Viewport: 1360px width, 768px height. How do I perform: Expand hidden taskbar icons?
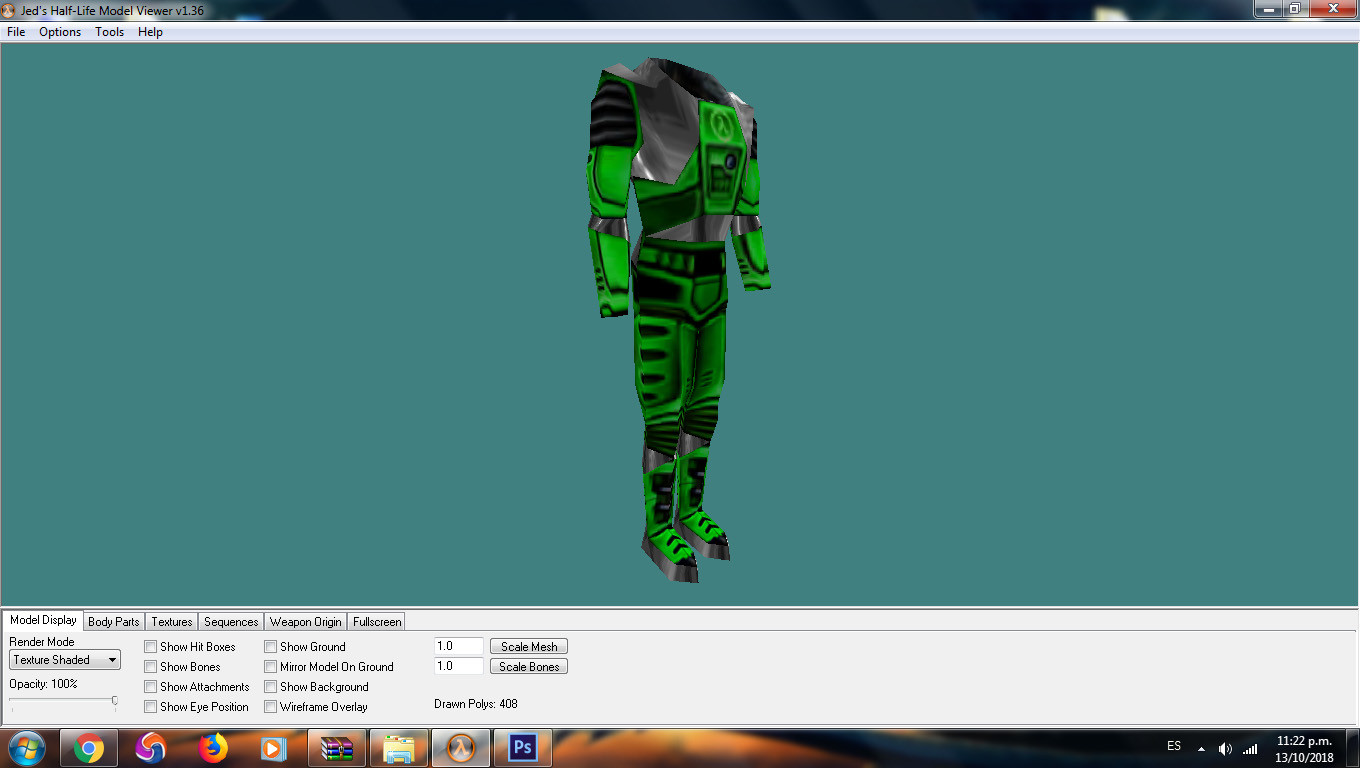click(x=1201, y=747)
